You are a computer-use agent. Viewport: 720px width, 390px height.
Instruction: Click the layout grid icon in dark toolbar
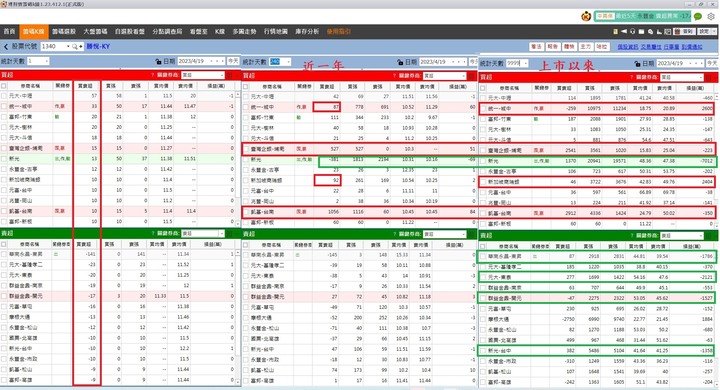668,32
